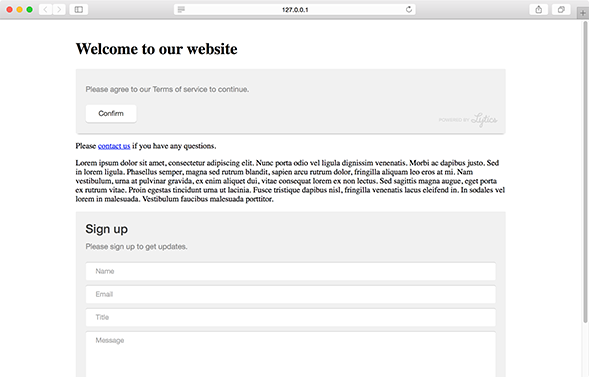Screen dimensions: 589x377
Task: Add a new tab with the plus button
Action: point(583,13)
